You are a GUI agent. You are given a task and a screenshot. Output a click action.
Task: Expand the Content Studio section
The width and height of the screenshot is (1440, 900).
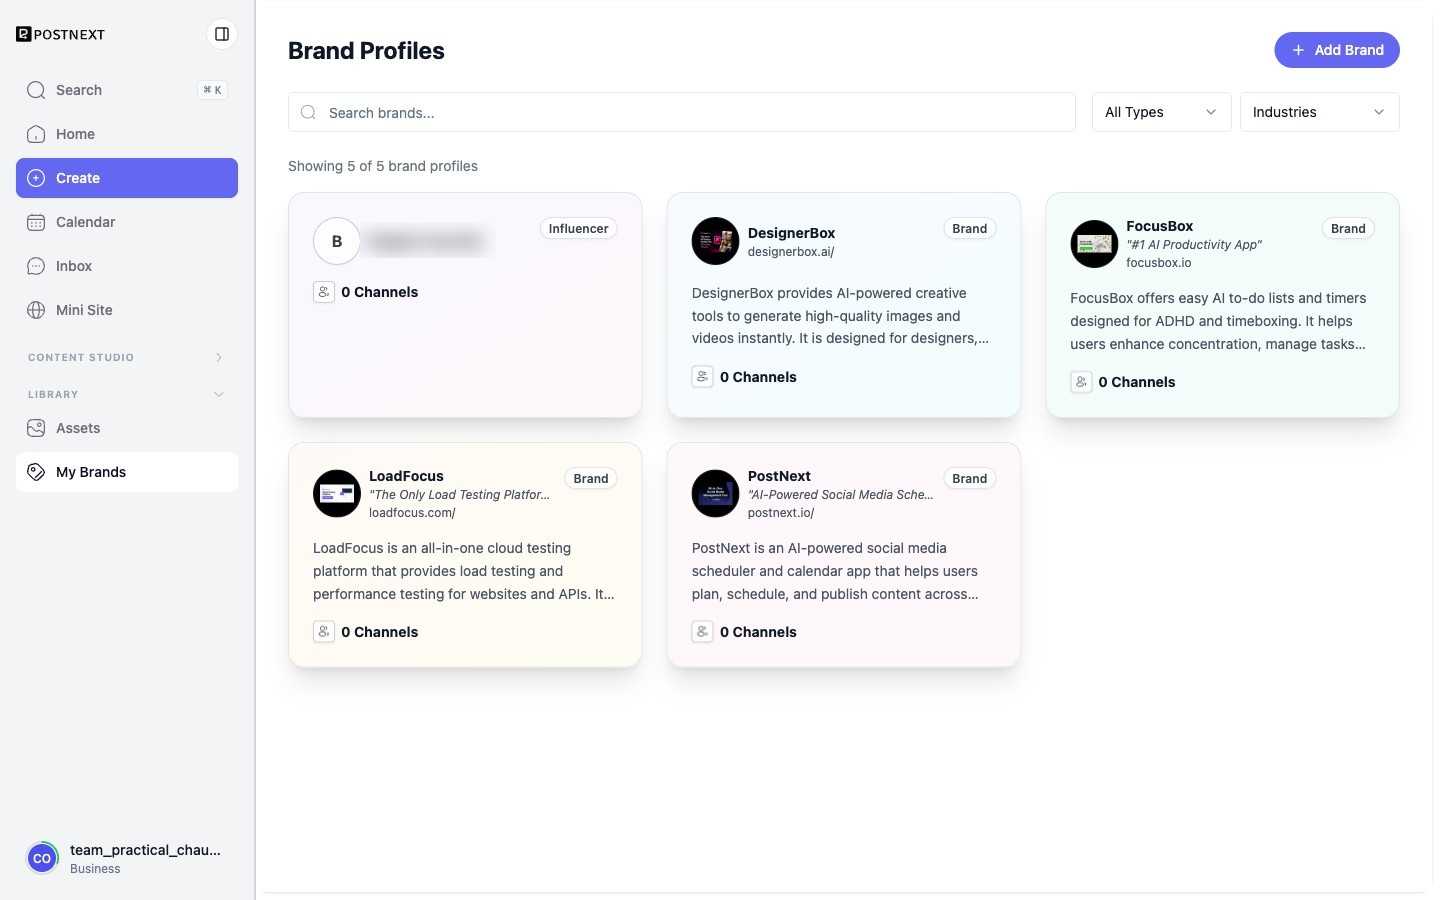coord(127,357)
